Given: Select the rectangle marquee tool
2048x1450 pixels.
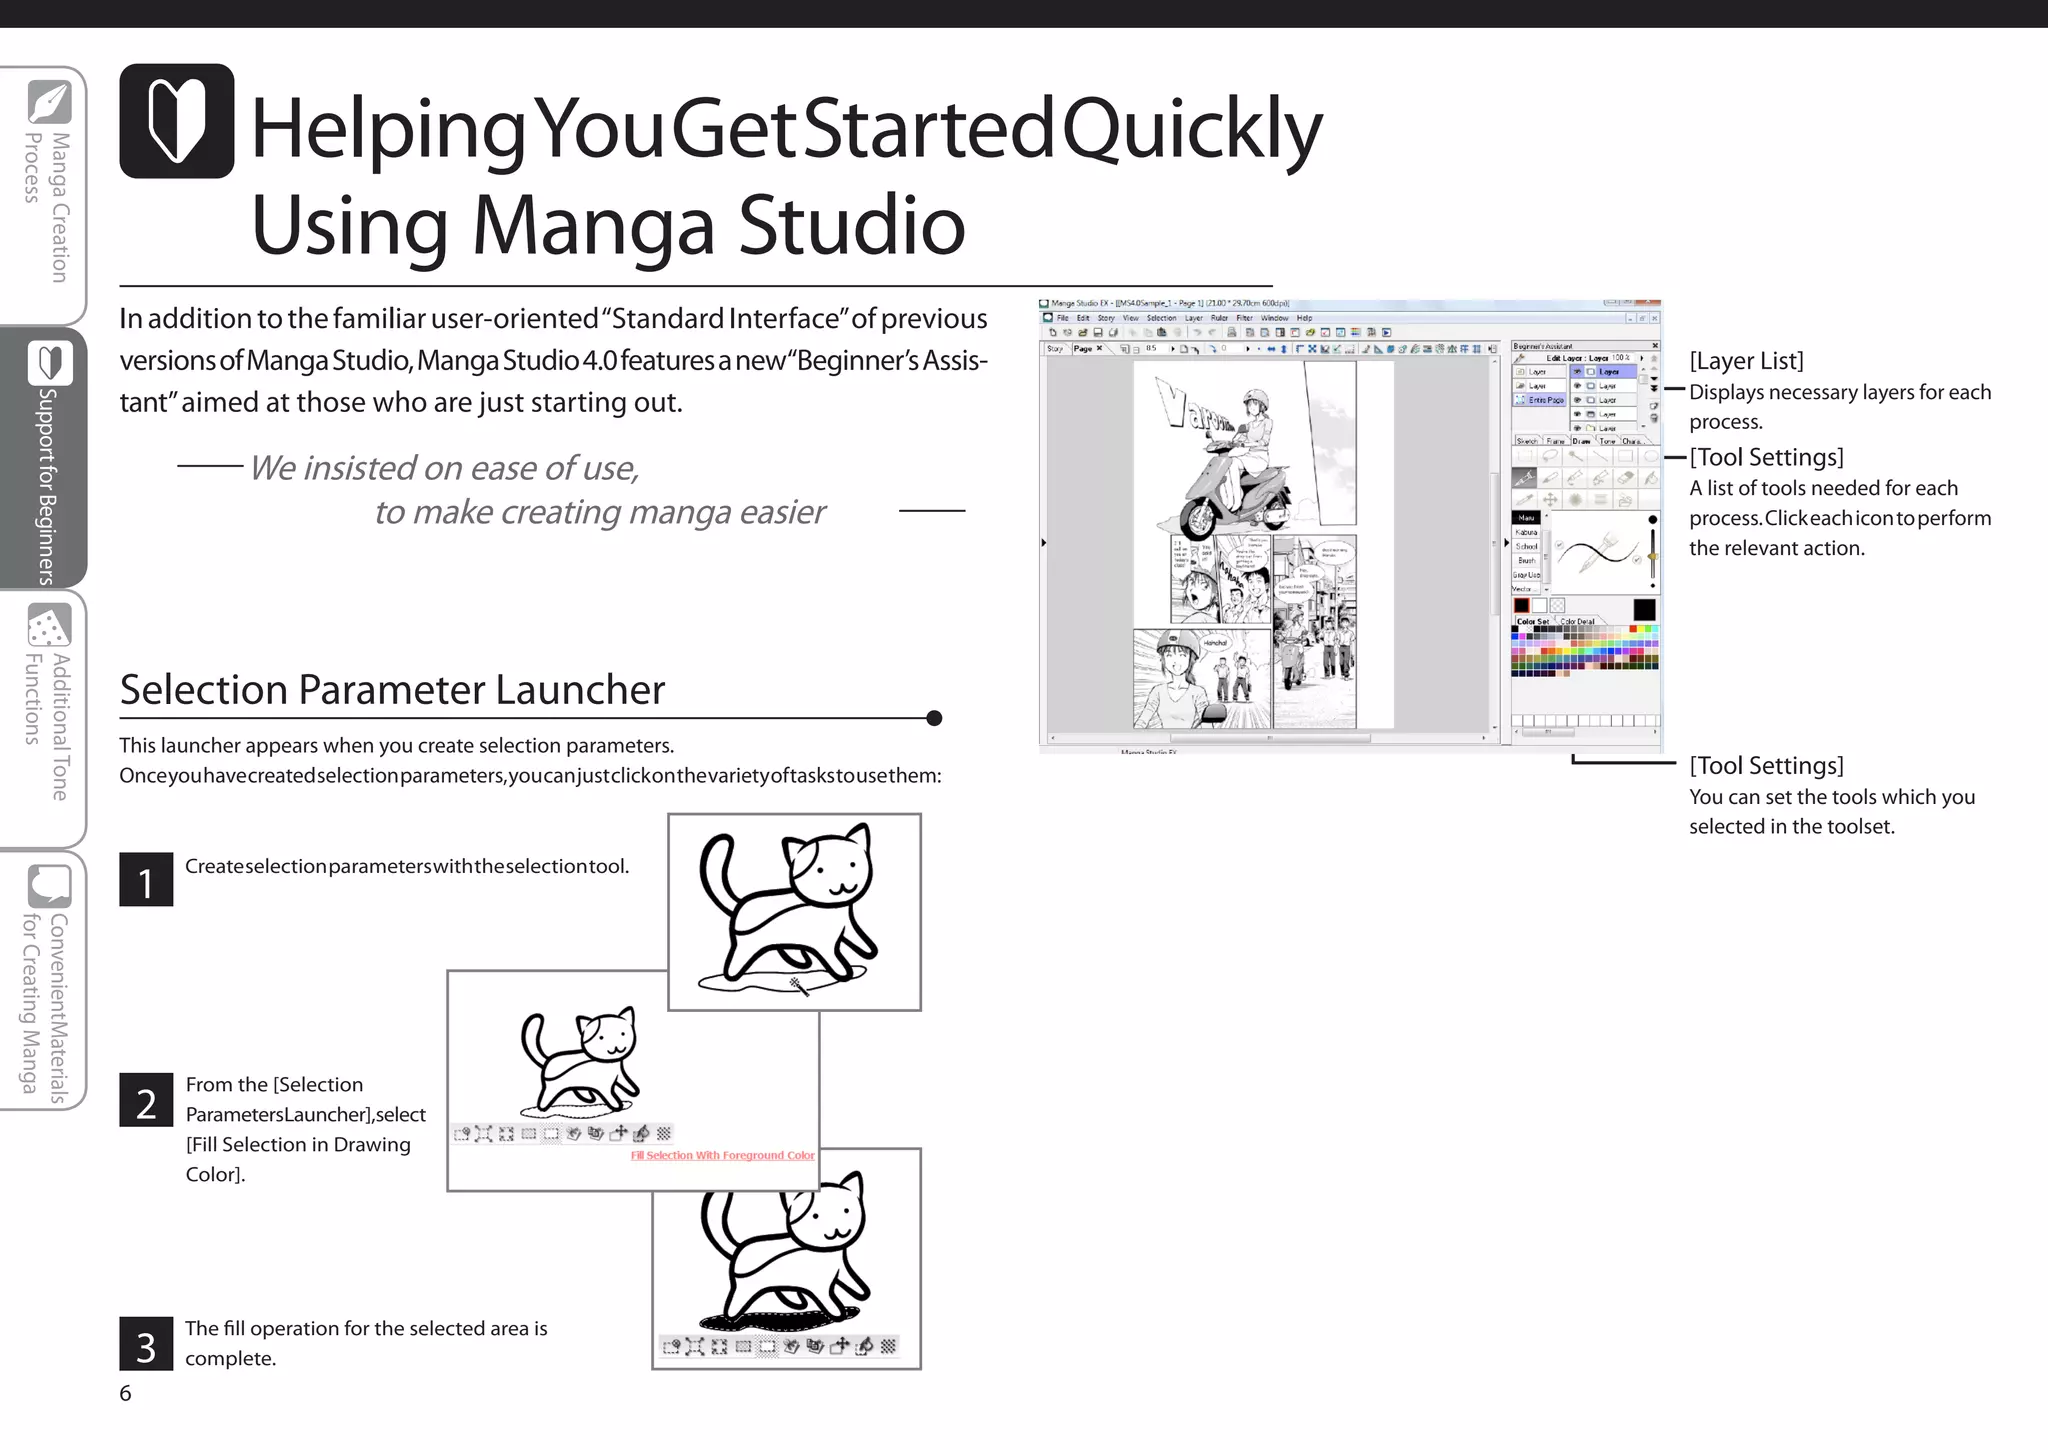Looking at the screenshot, I should 1525,456.
